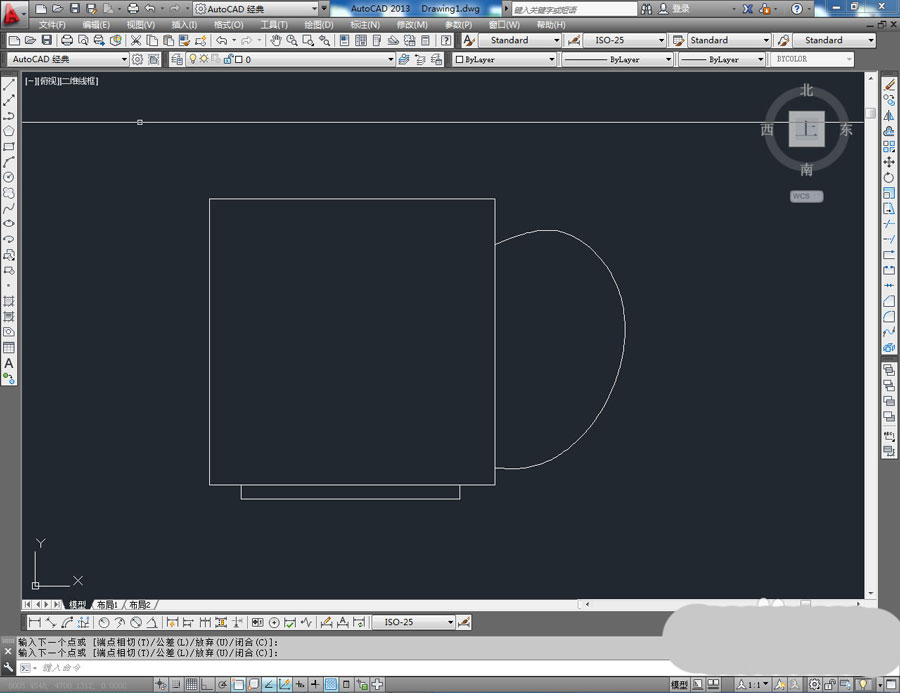Select the Rotate modify tool
The width and height of the screenshot is (900, 693).
click(x=889, y=178)
